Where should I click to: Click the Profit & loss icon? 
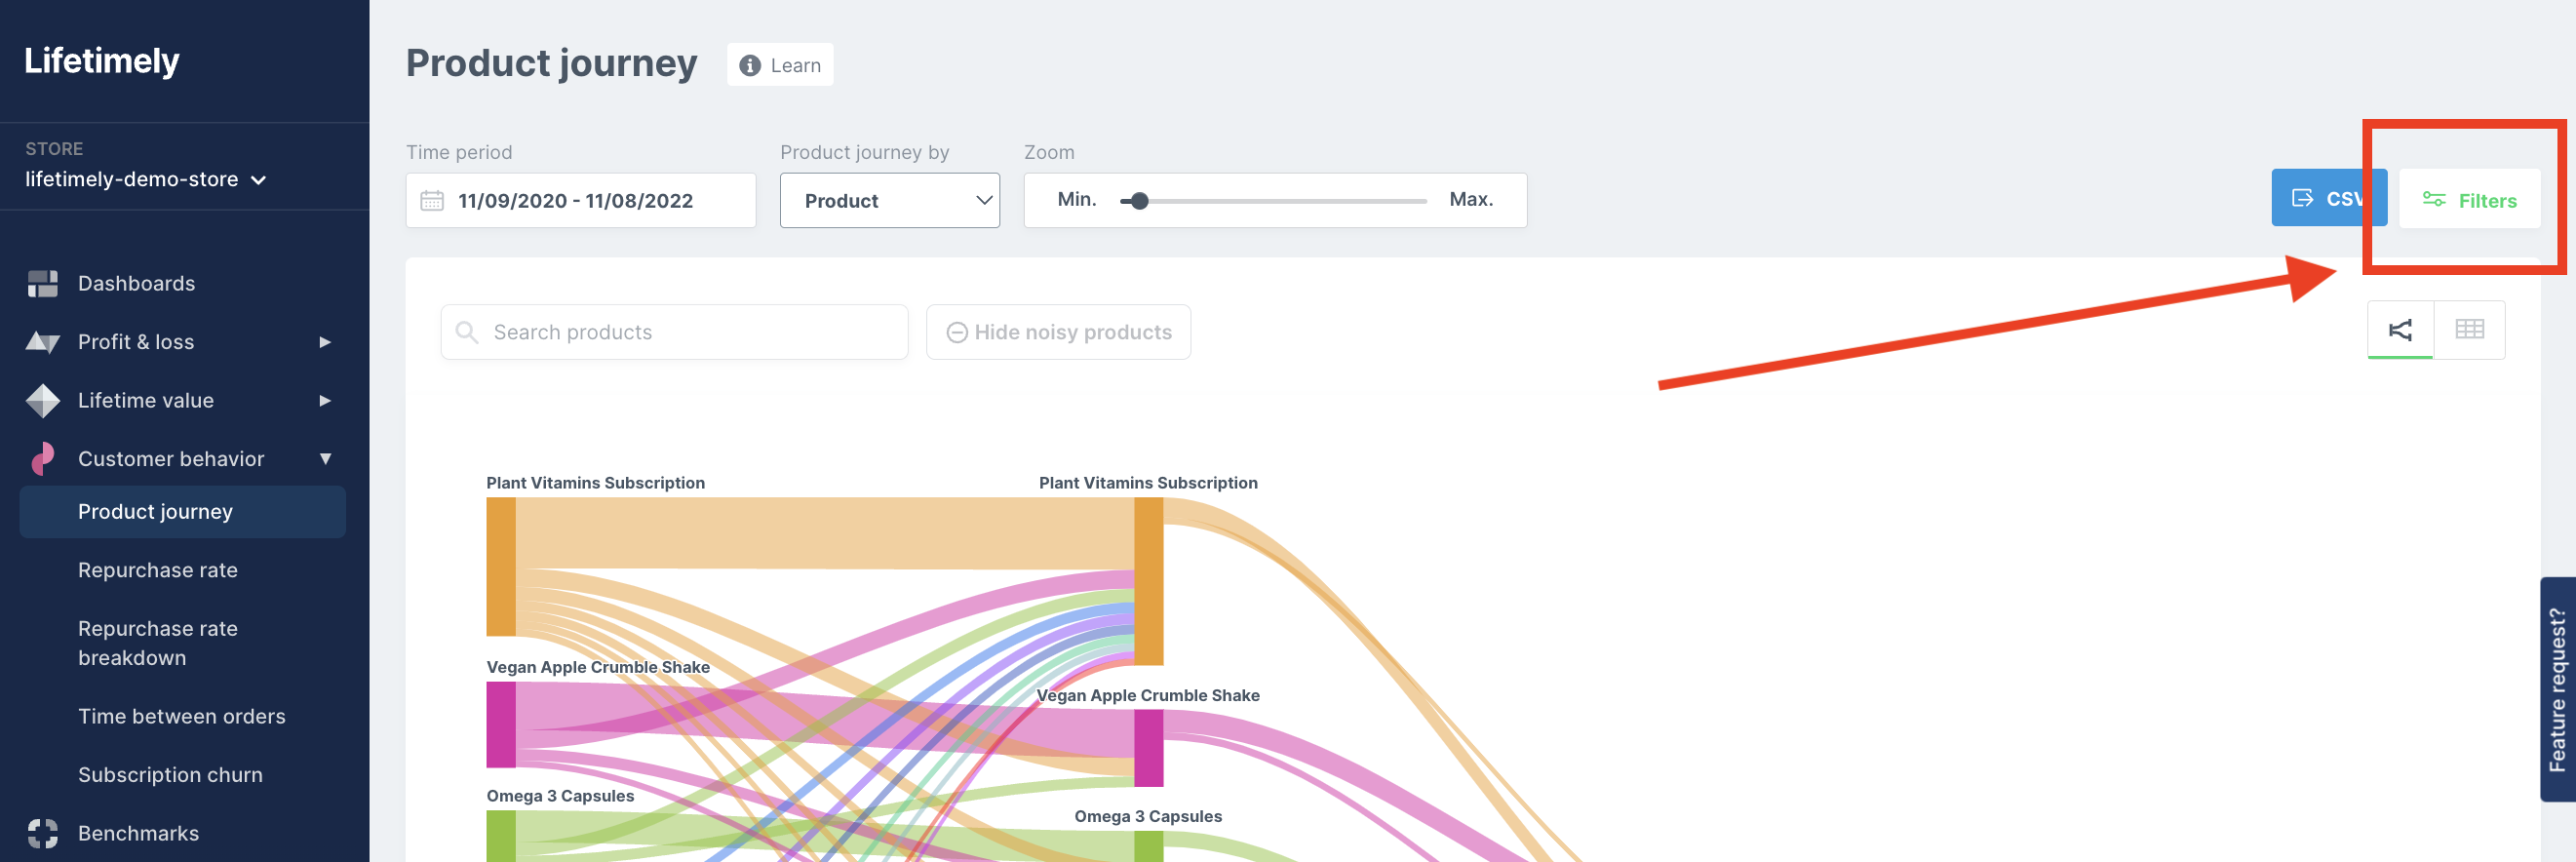(x=42, y=343)
